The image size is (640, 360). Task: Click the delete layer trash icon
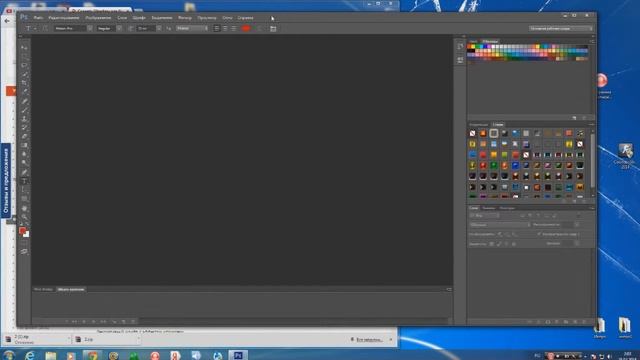point(584,322)
